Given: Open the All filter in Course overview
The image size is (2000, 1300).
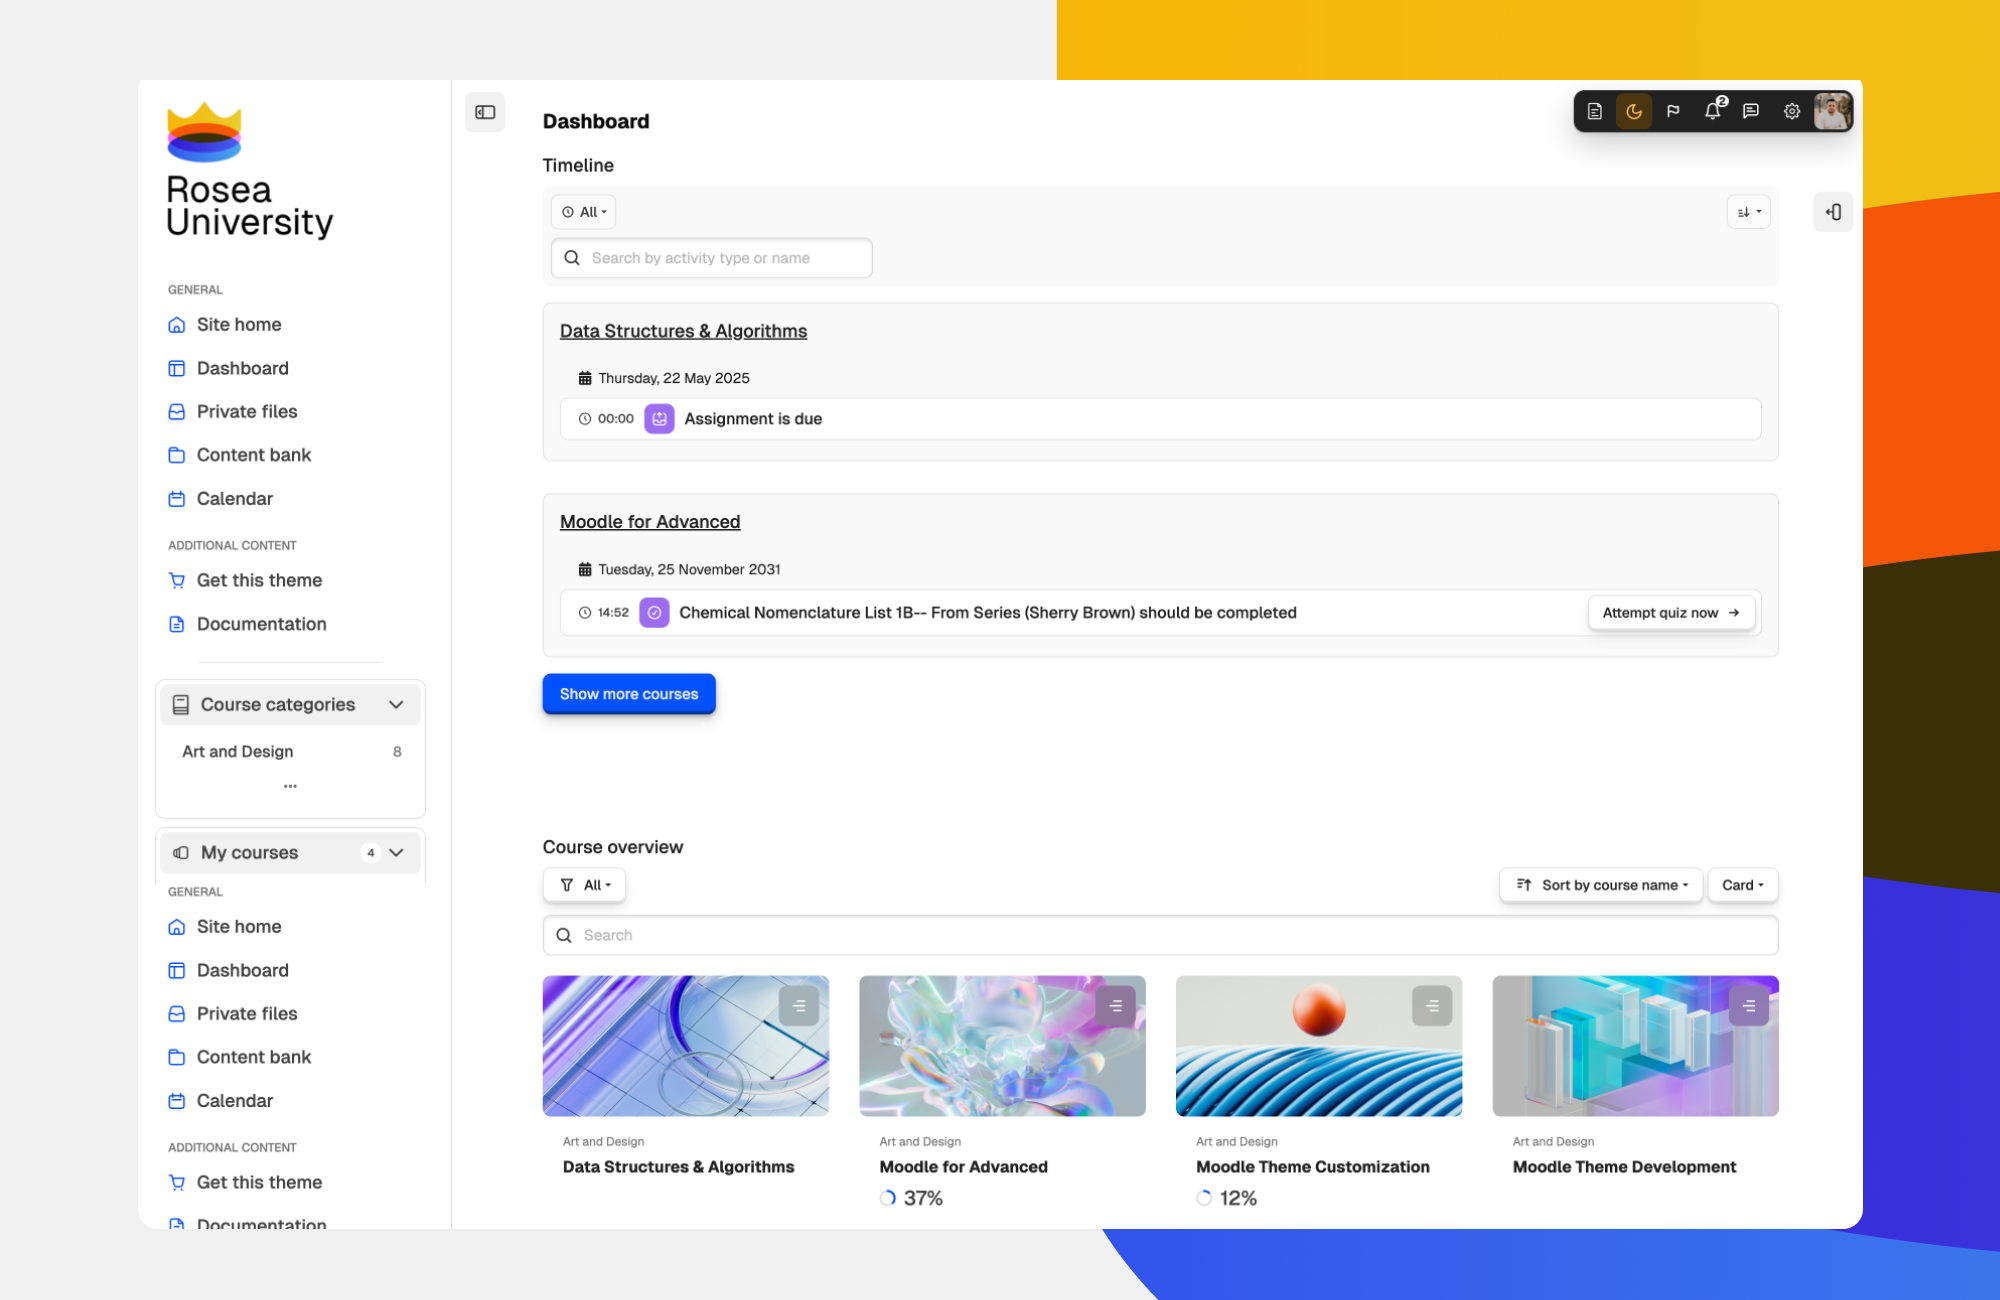Looking at the screenshot, I should click(584, 884).
